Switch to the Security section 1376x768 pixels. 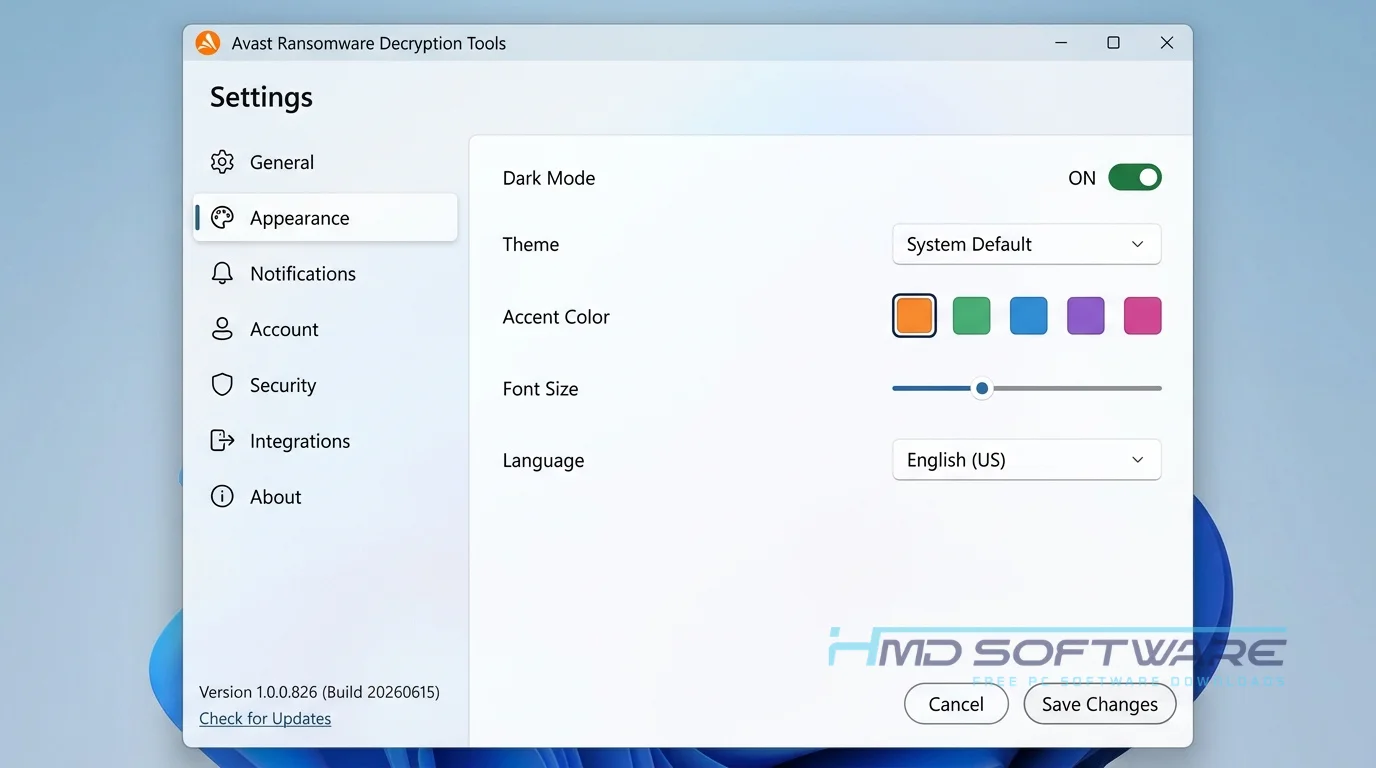pyautogui.click(x=325, y=385)
